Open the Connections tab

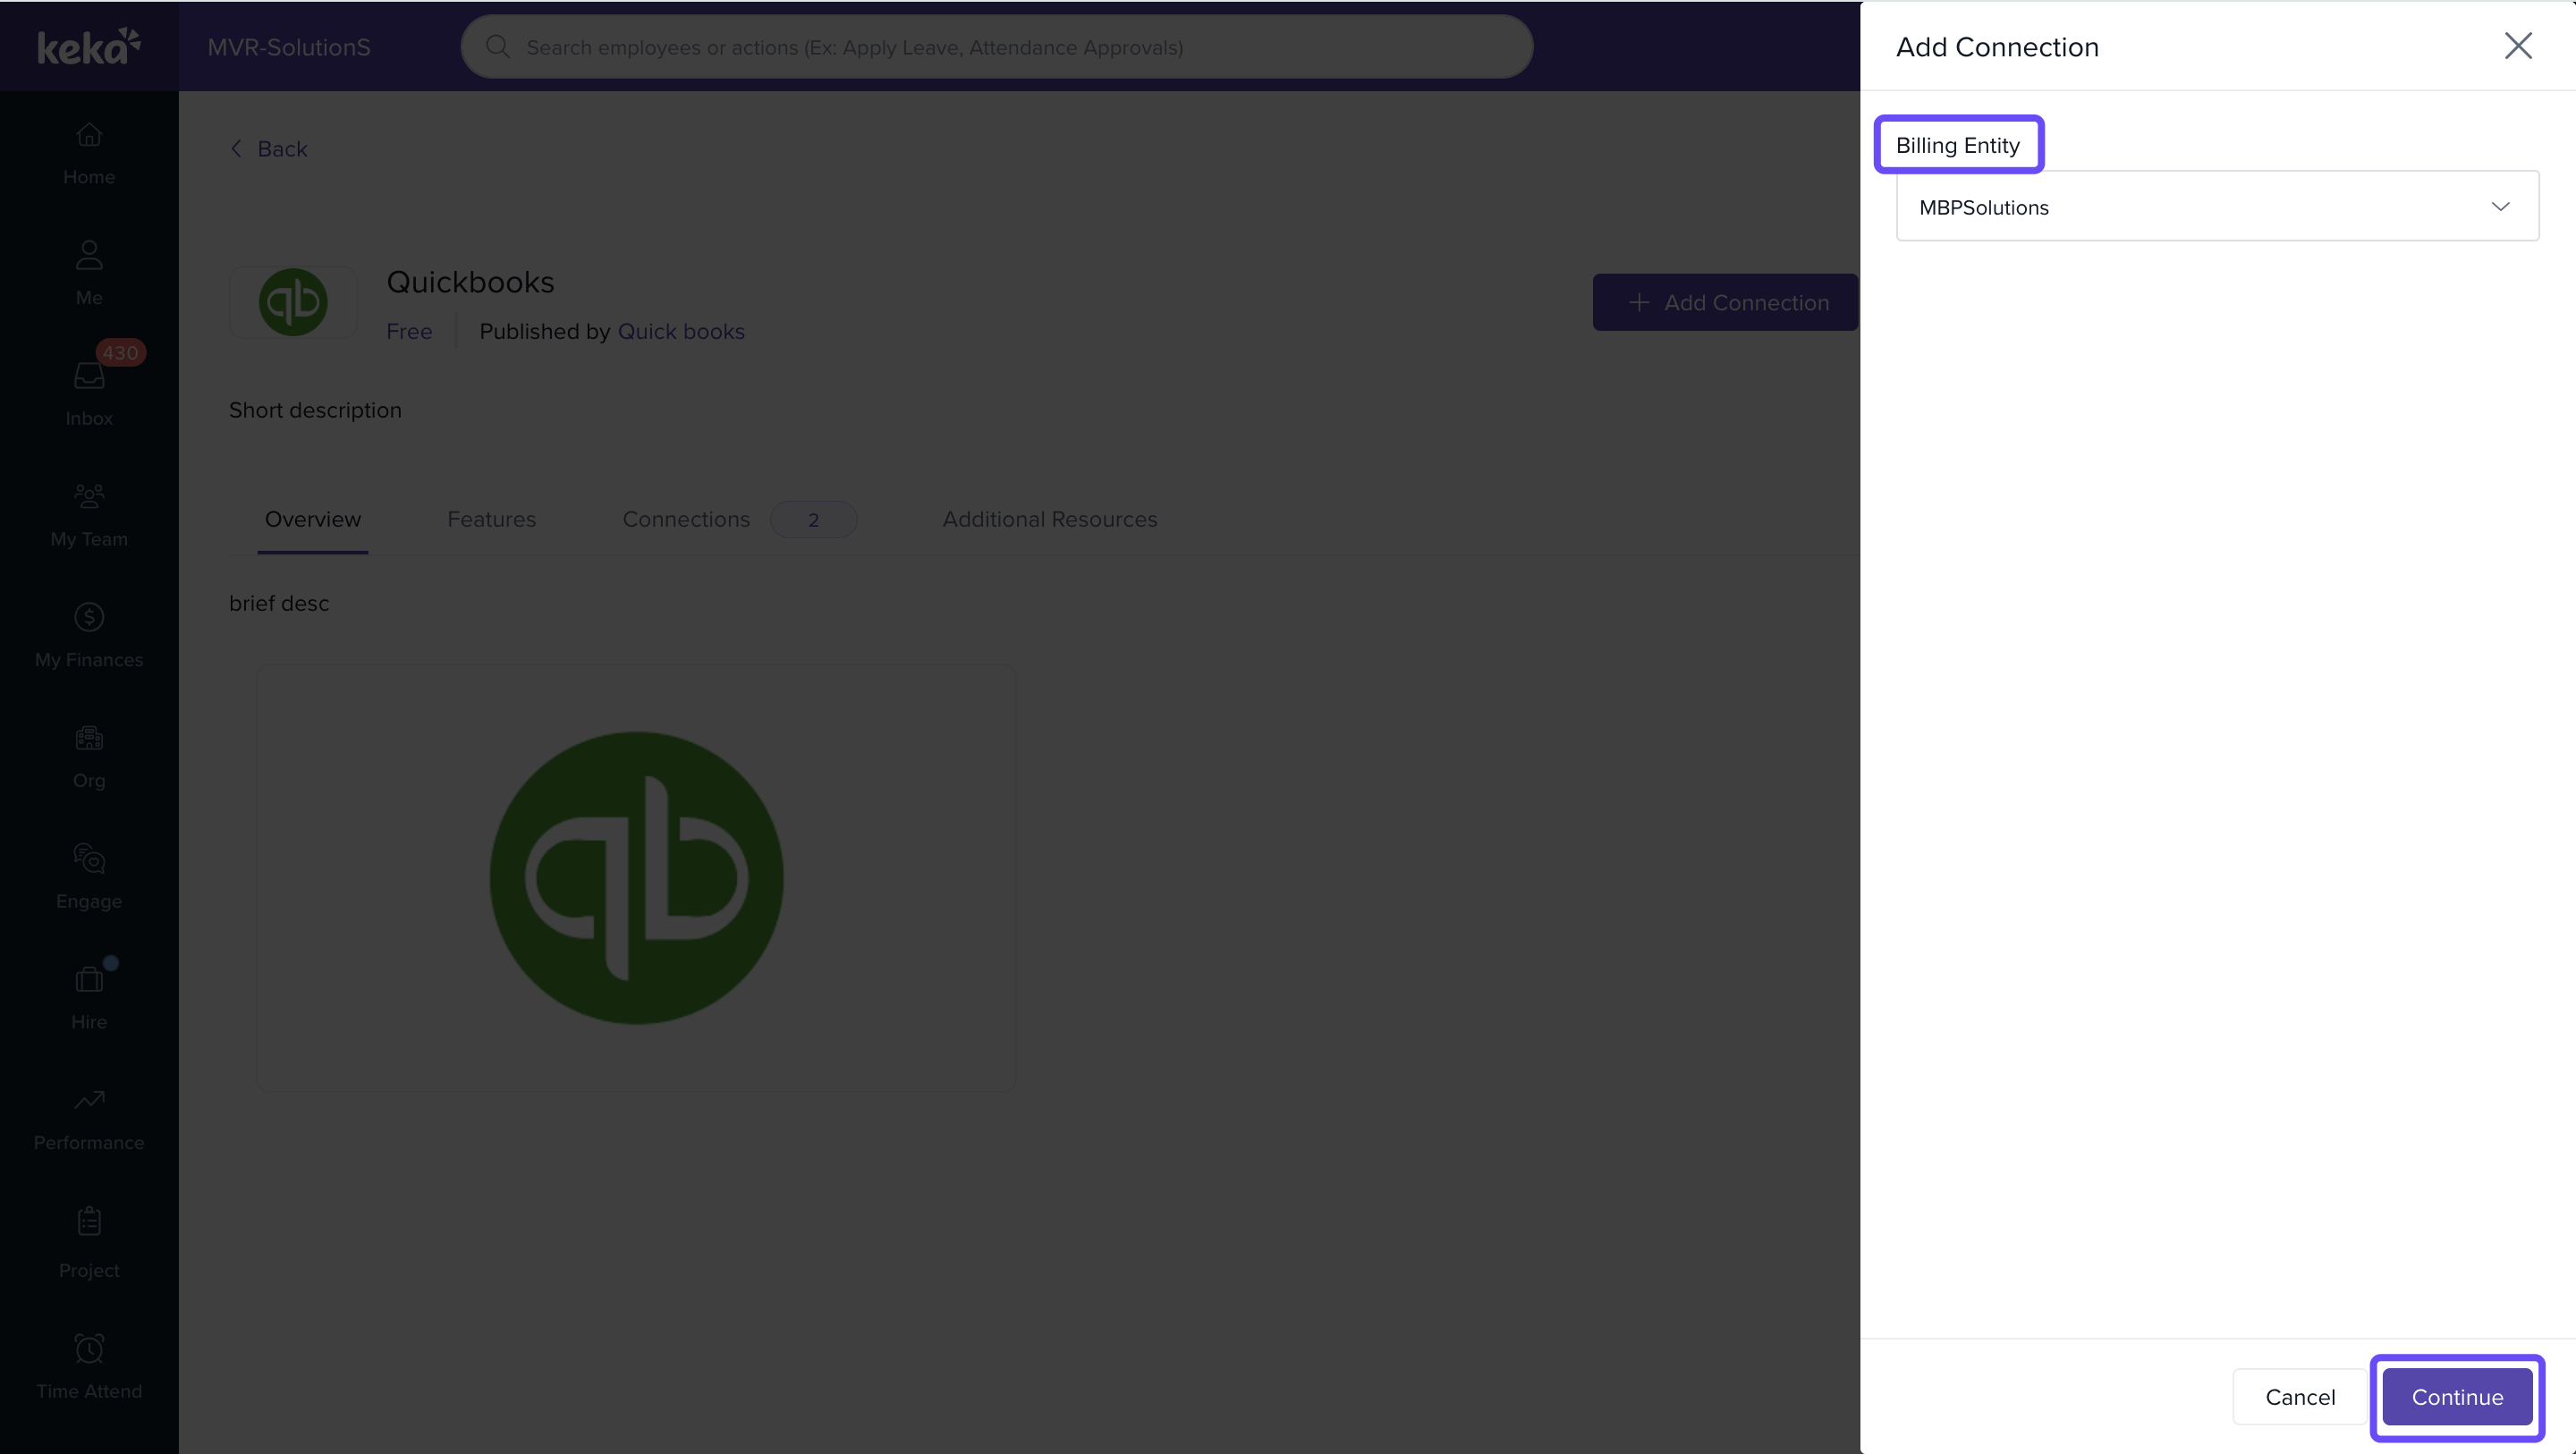(686, 519)
